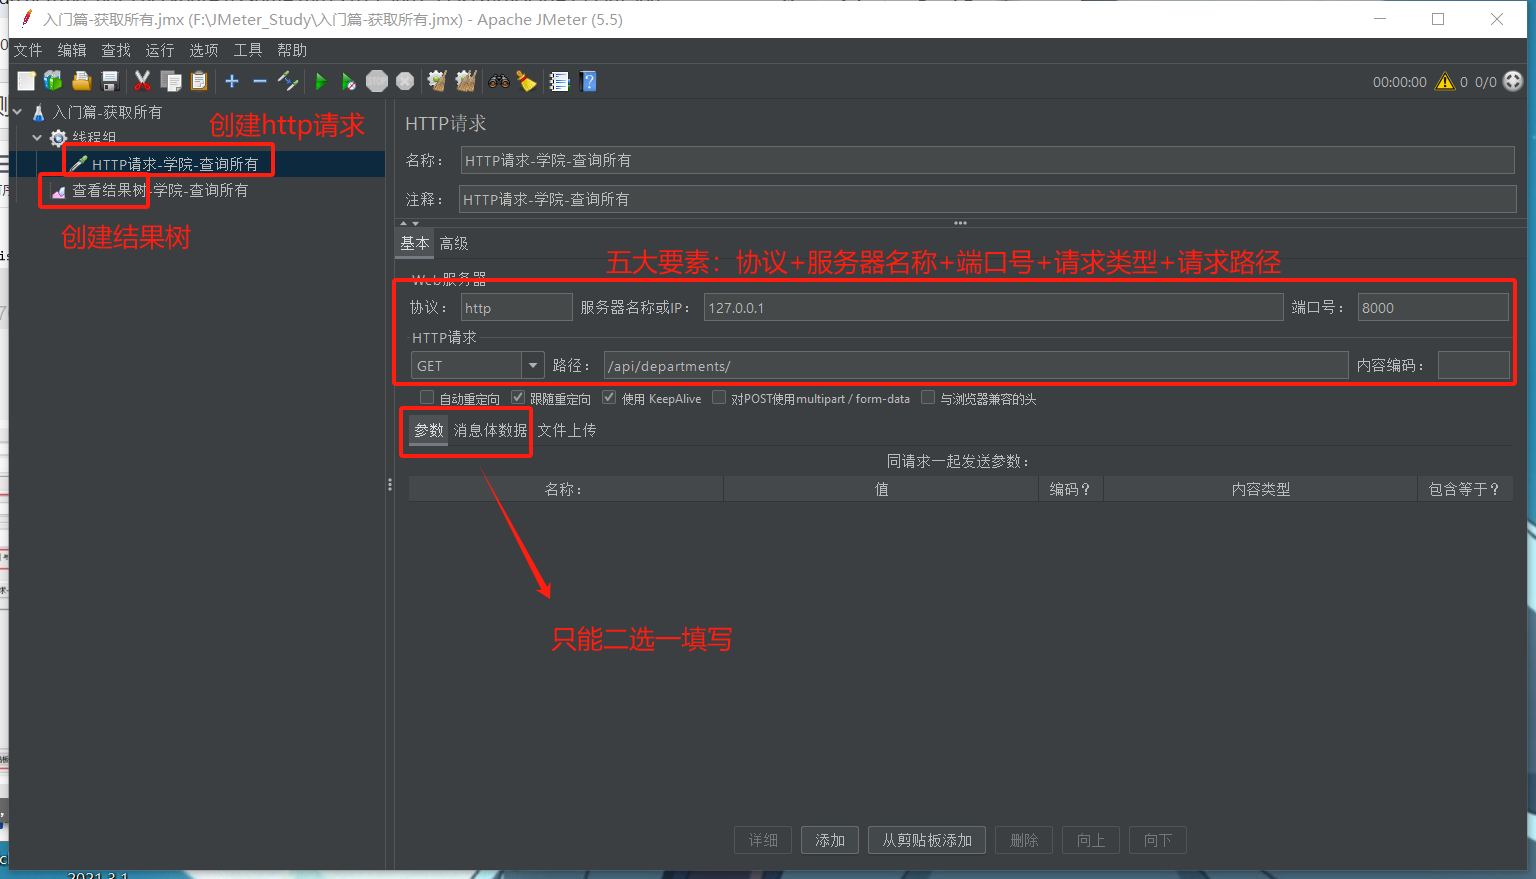Clear all results with double broom icon
The height and width of the screenshot is (879, 1536).
(466, 81)
